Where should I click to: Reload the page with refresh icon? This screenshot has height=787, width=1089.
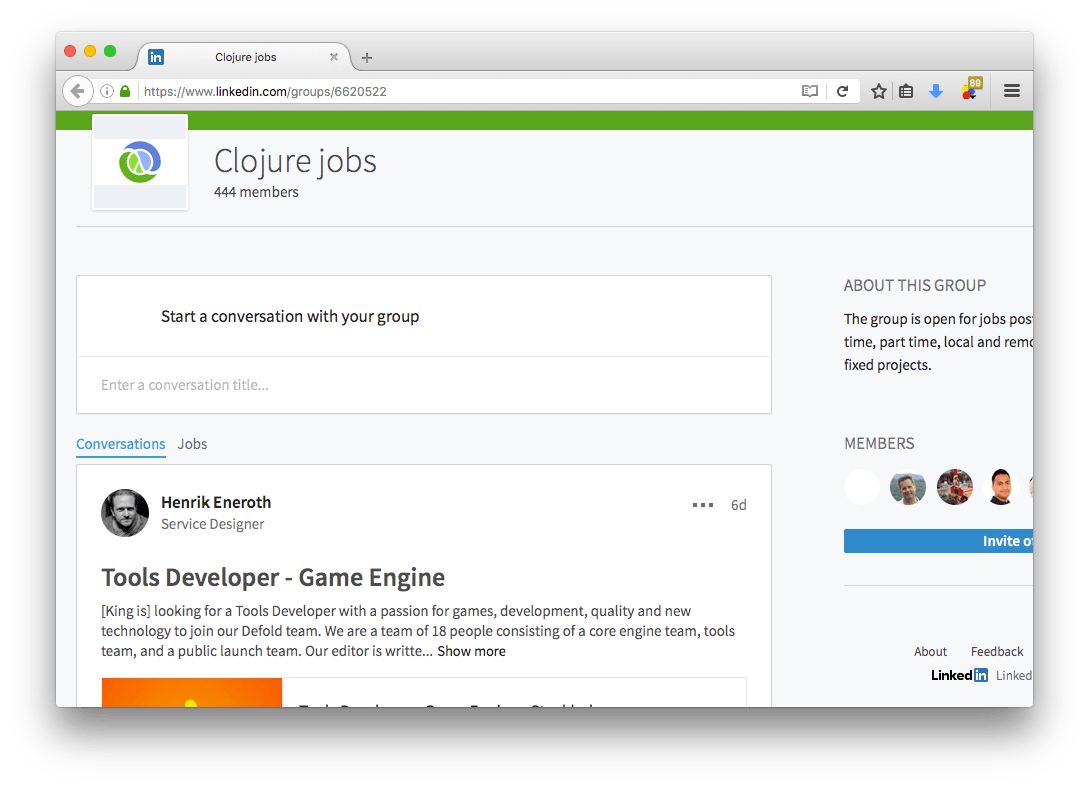842,91
